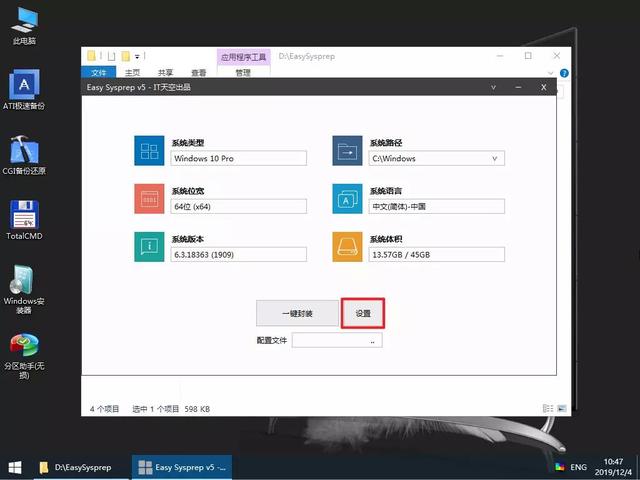640x480 pixels.
Task: Click the 系统体积 orange disk icon
Action: tap(347, 247)
